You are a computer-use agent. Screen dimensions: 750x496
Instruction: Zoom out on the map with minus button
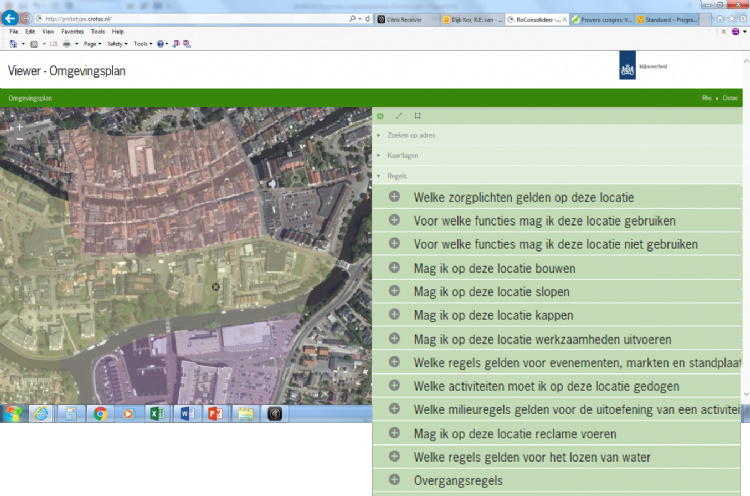[19, 140]
